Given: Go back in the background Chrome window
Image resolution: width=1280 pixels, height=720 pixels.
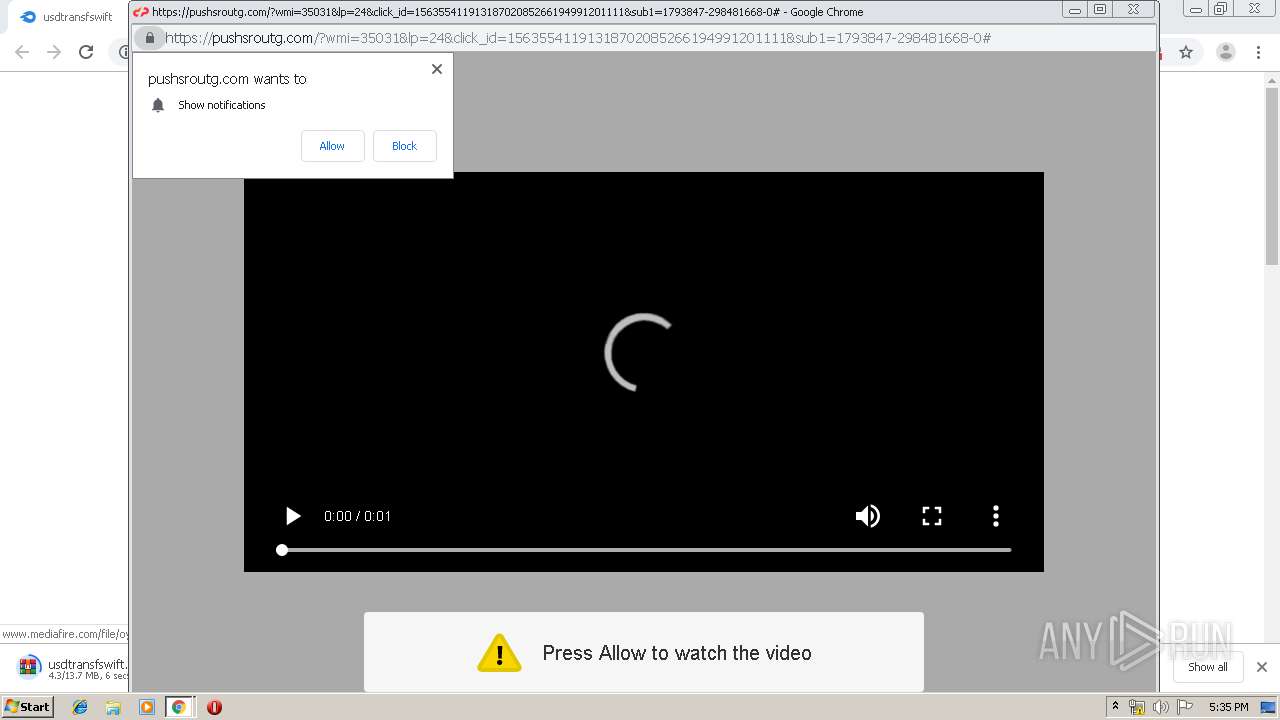Looking at the screenshot, I should (x=22, y=52).
